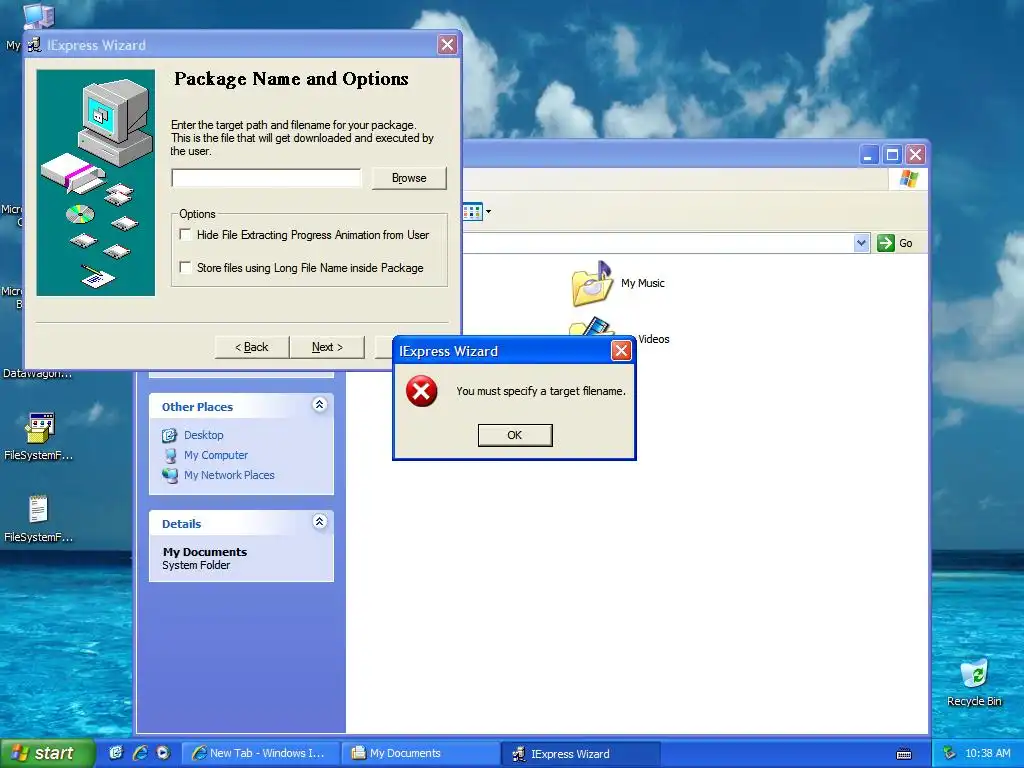The height and width of the screenshot is (768, 1024).
Task: Click My Documents text in Details panel
Action: [x=204, y=552]
